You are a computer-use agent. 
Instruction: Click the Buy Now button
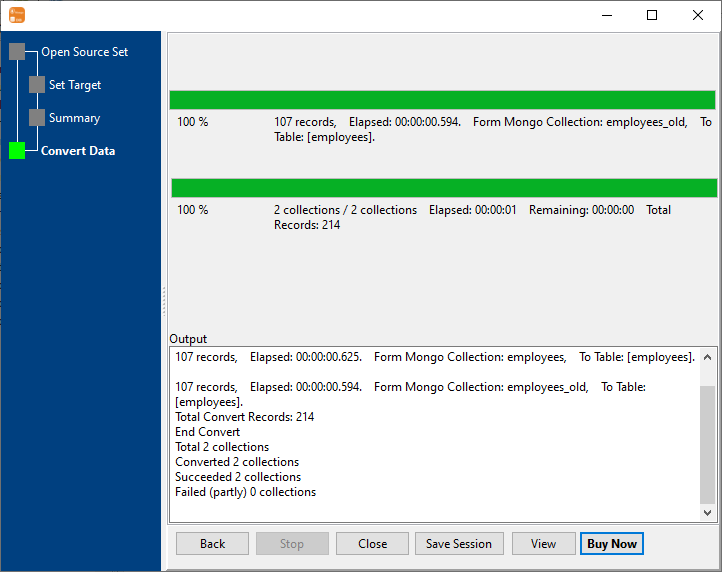coord(611,544)
